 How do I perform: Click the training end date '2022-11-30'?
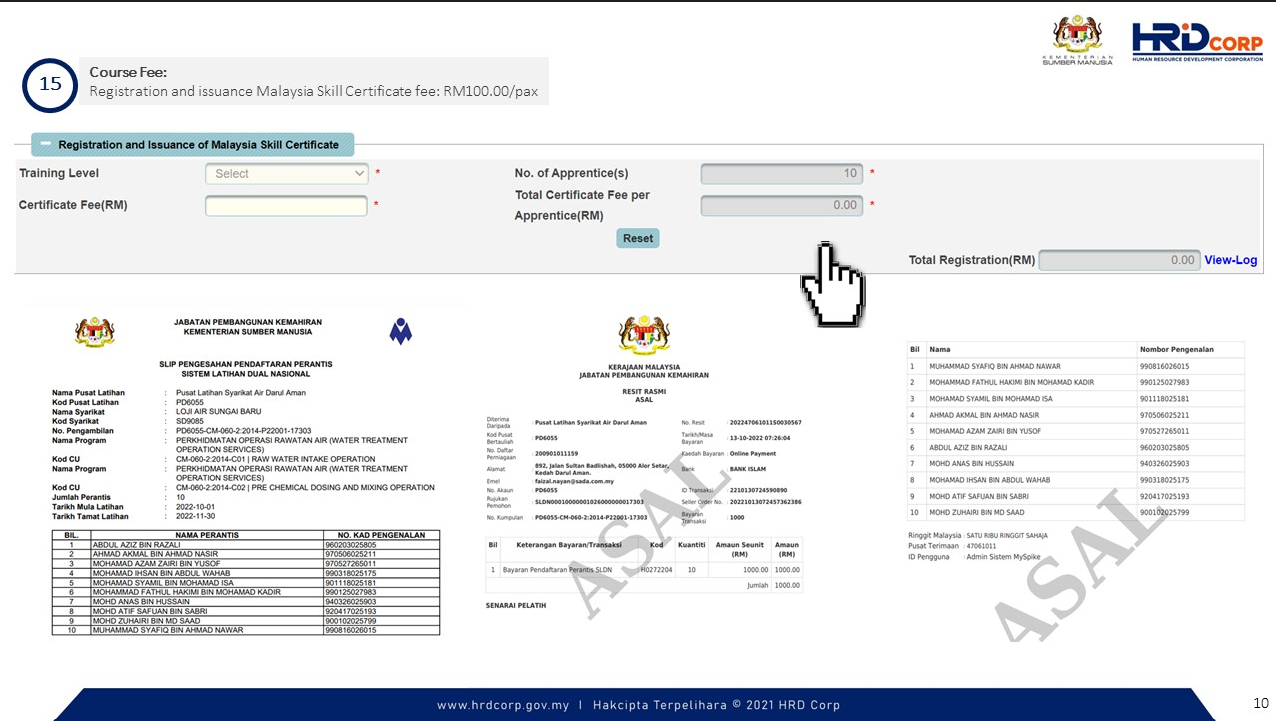click(x=198, y=515)
